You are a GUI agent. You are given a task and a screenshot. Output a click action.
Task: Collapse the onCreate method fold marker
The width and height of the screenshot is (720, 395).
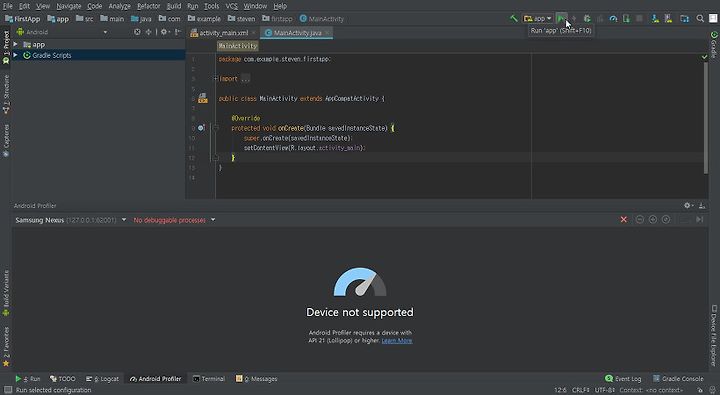pos(216,128)
